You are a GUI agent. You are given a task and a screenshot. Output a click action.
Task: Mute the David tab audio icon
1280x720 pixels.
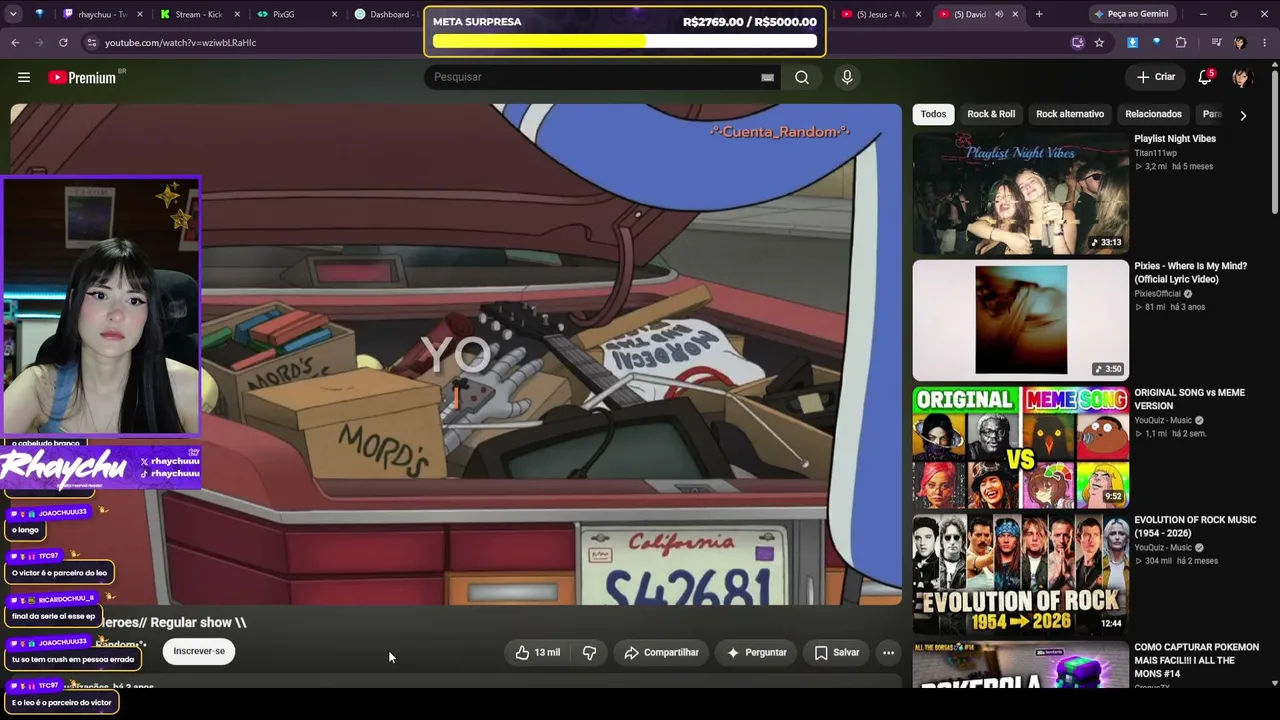[x=998, y=14]
